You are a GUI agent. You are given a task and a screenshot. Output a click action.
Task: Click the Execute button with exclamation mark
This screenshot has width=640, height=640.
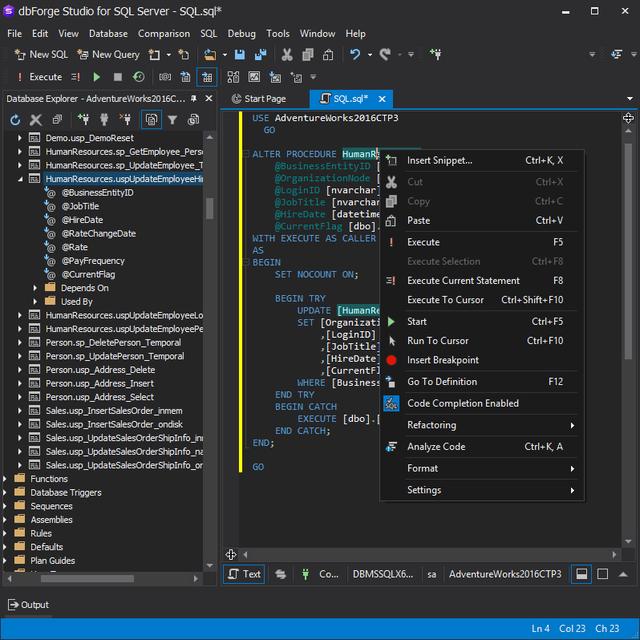[x=39, y=77]
